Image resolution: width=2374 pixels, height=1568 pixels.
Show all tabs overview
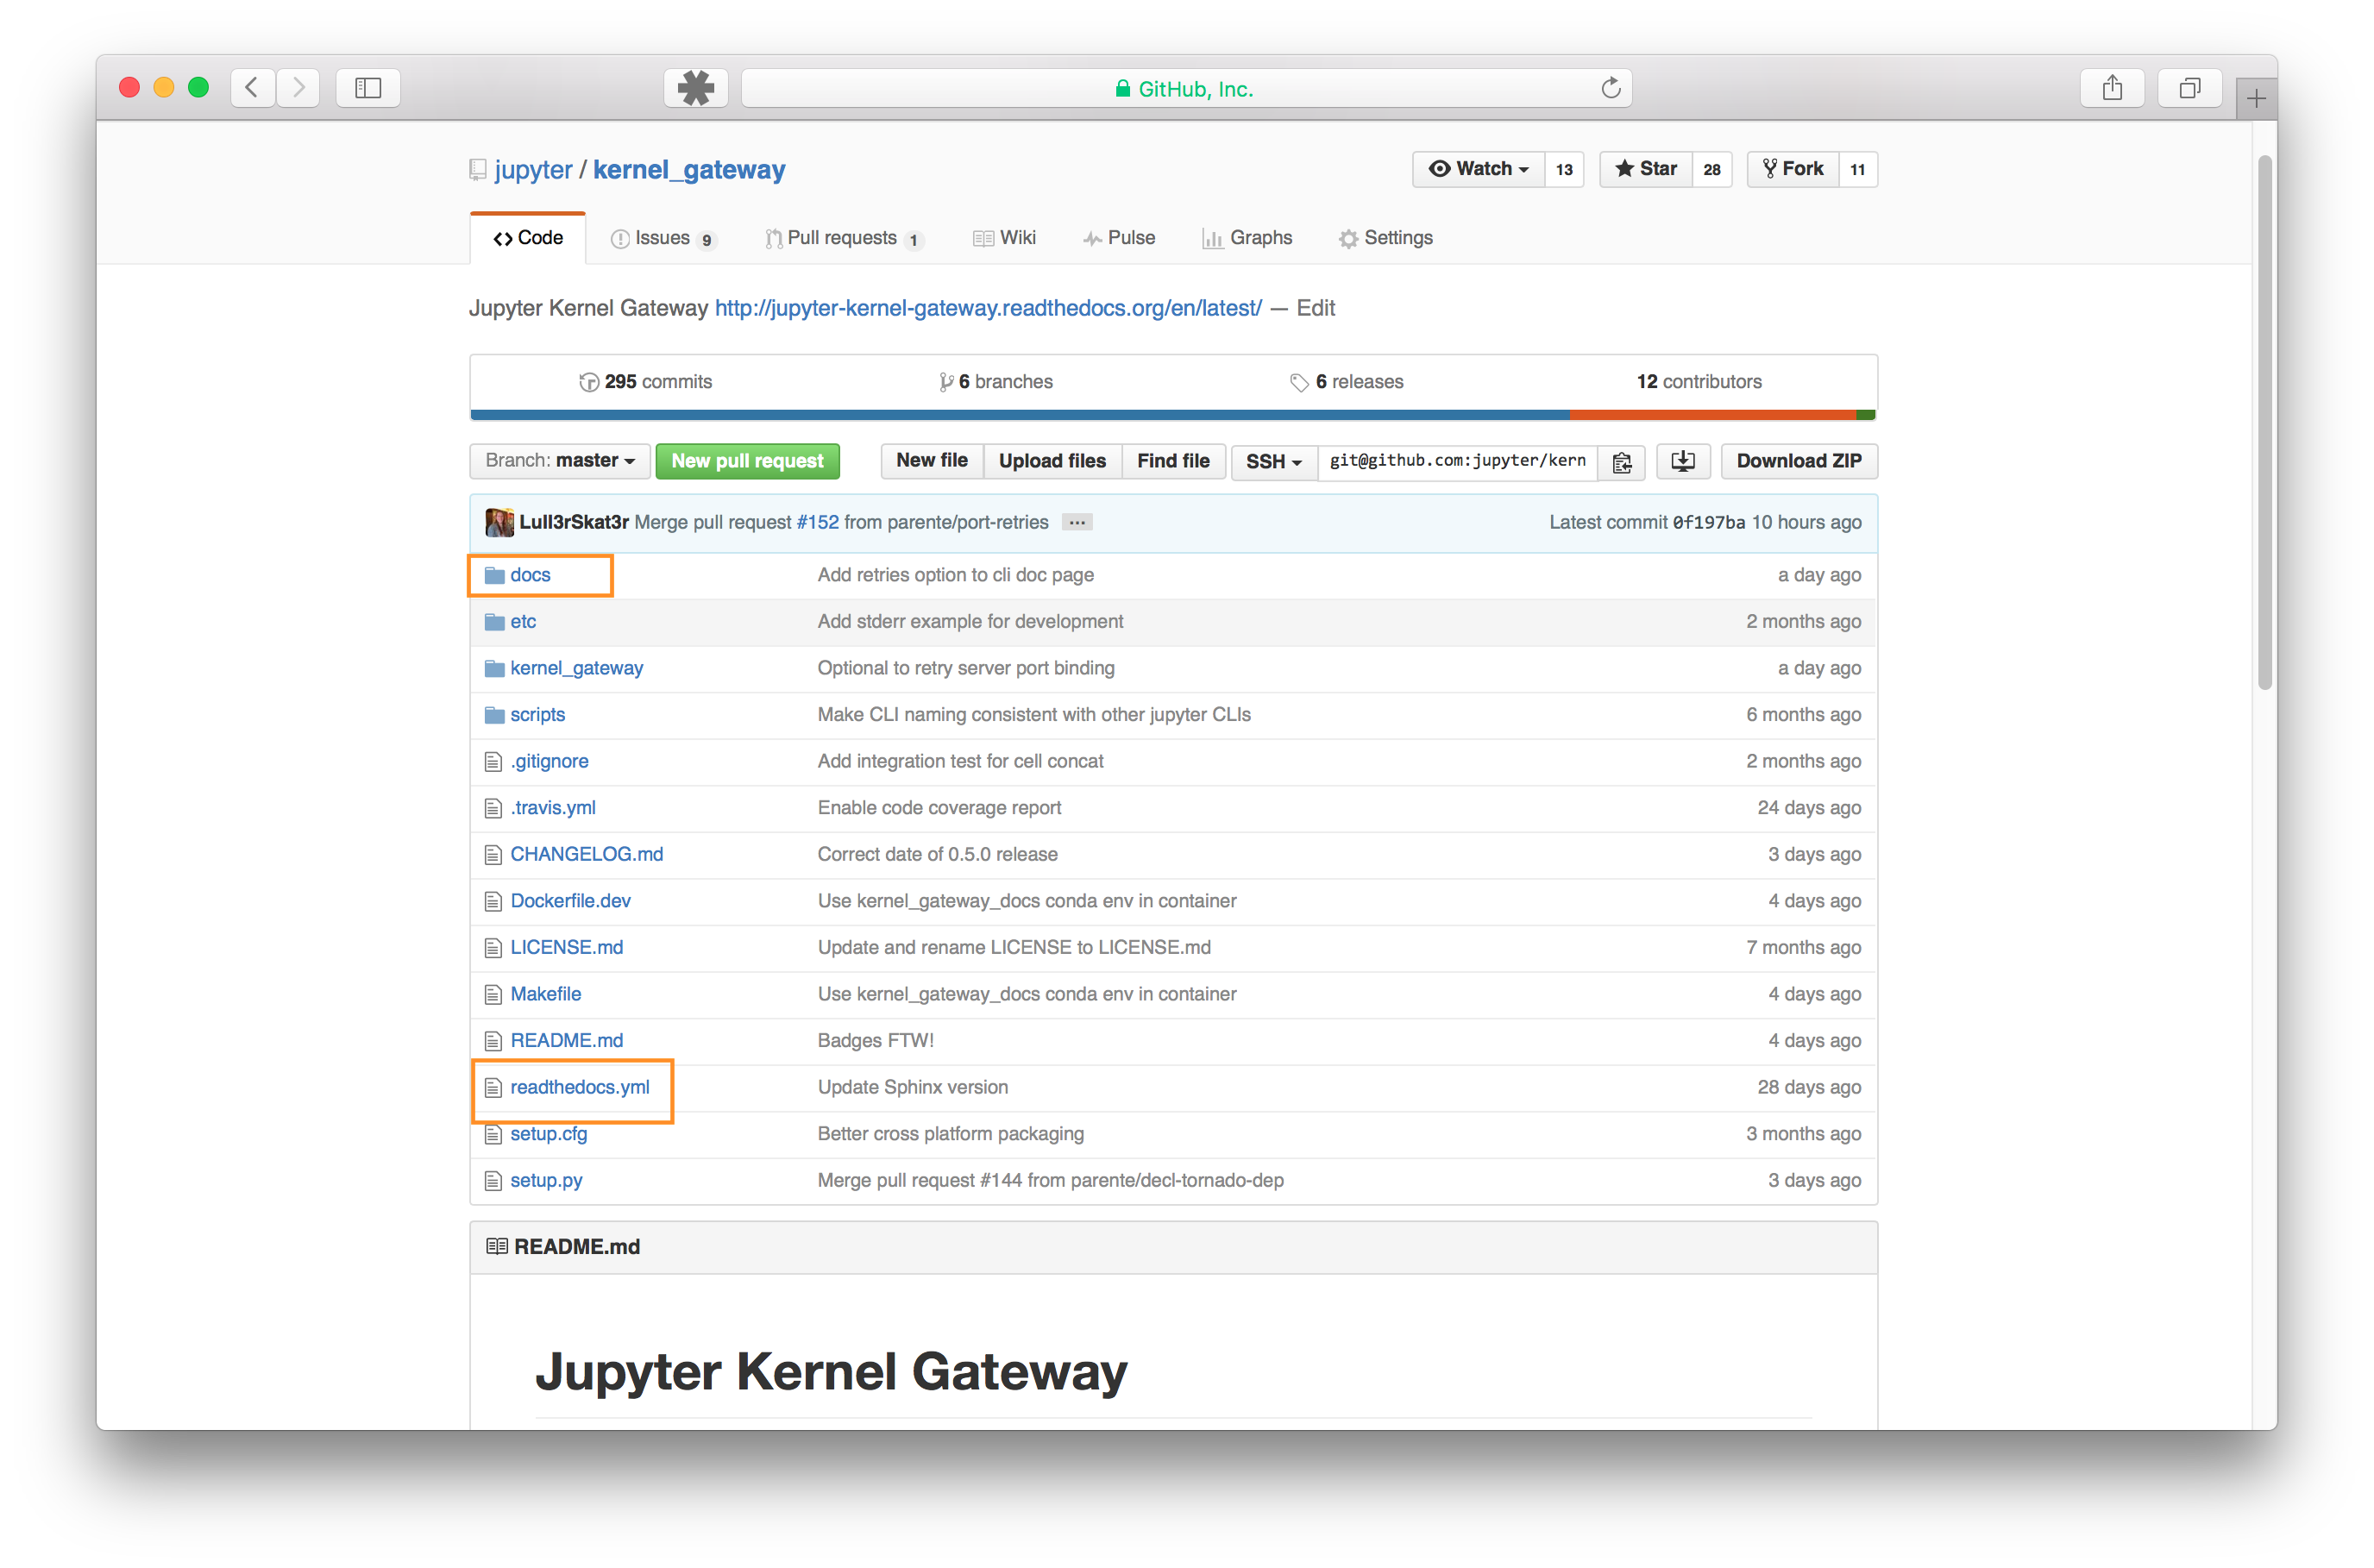pos(2189,88)
